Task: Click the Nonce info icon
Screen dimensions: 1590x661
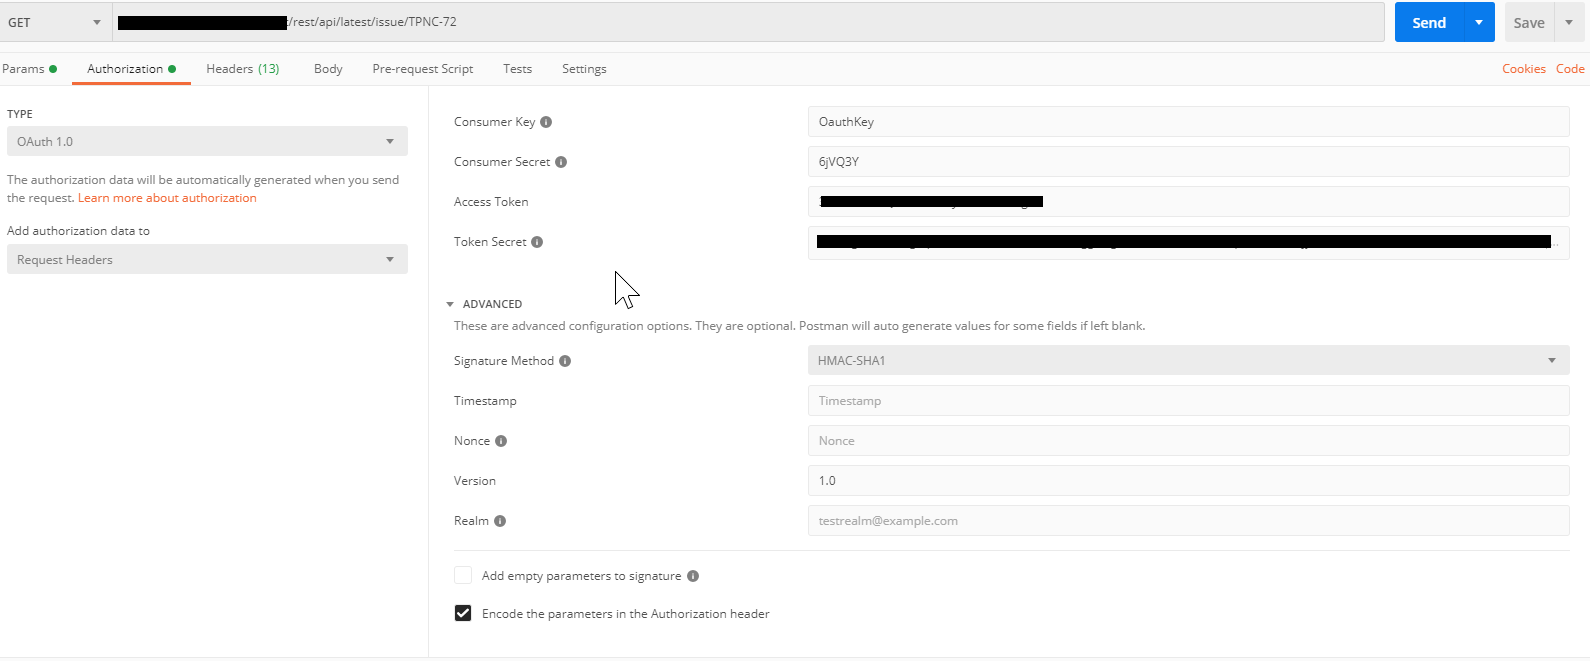Action: (x=501, y=441)
